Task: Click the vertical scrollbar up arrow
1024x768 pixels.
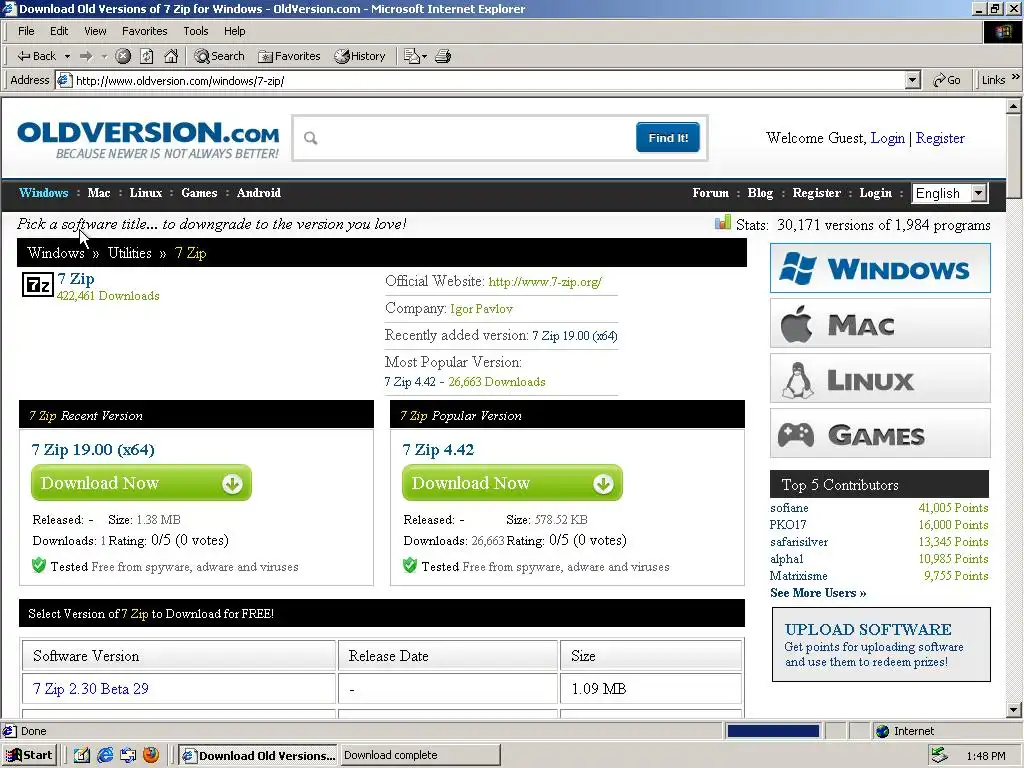Action: pos(1014,105)
